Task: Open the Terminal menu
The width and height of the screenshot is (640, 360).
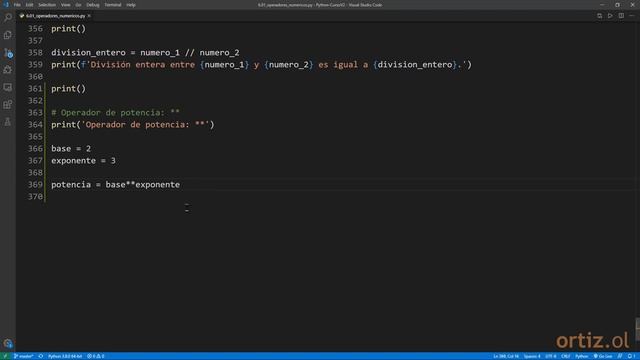Action: (113, 5)
